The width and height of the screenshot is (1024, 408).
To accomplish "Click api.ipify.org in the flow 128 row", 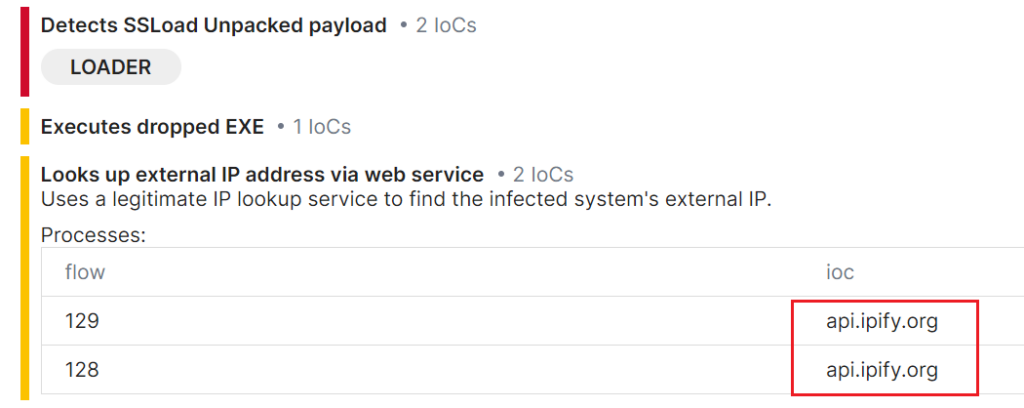I will point(882,371).
